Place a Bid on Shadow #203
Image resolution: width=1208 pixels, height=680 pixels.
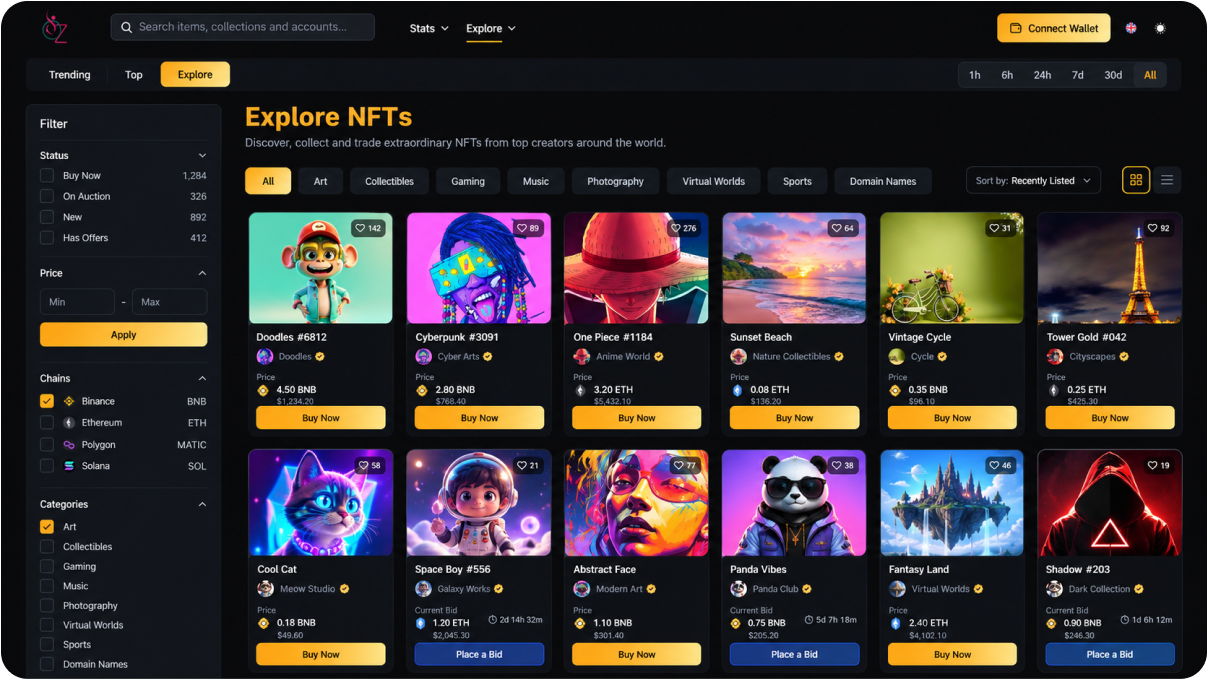(1110, 654)
